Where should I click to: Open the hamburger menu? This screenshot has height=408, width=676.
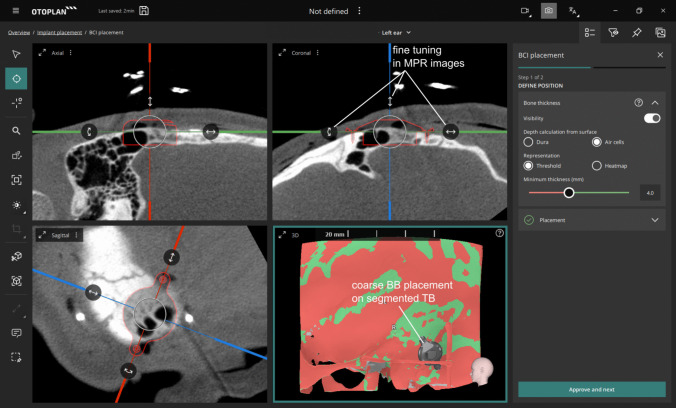16,11
